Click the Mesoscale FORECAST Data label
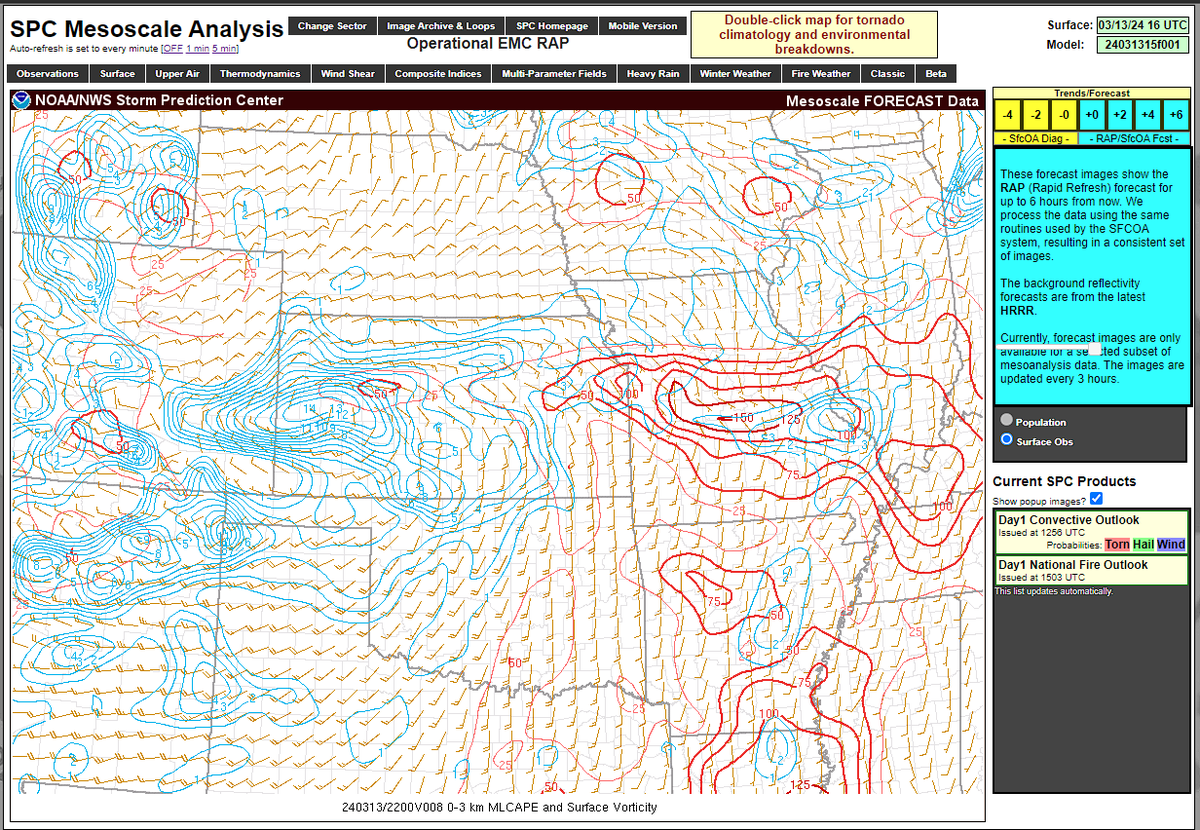This screenshot has height=830, width=1200. tap(883, 101)
